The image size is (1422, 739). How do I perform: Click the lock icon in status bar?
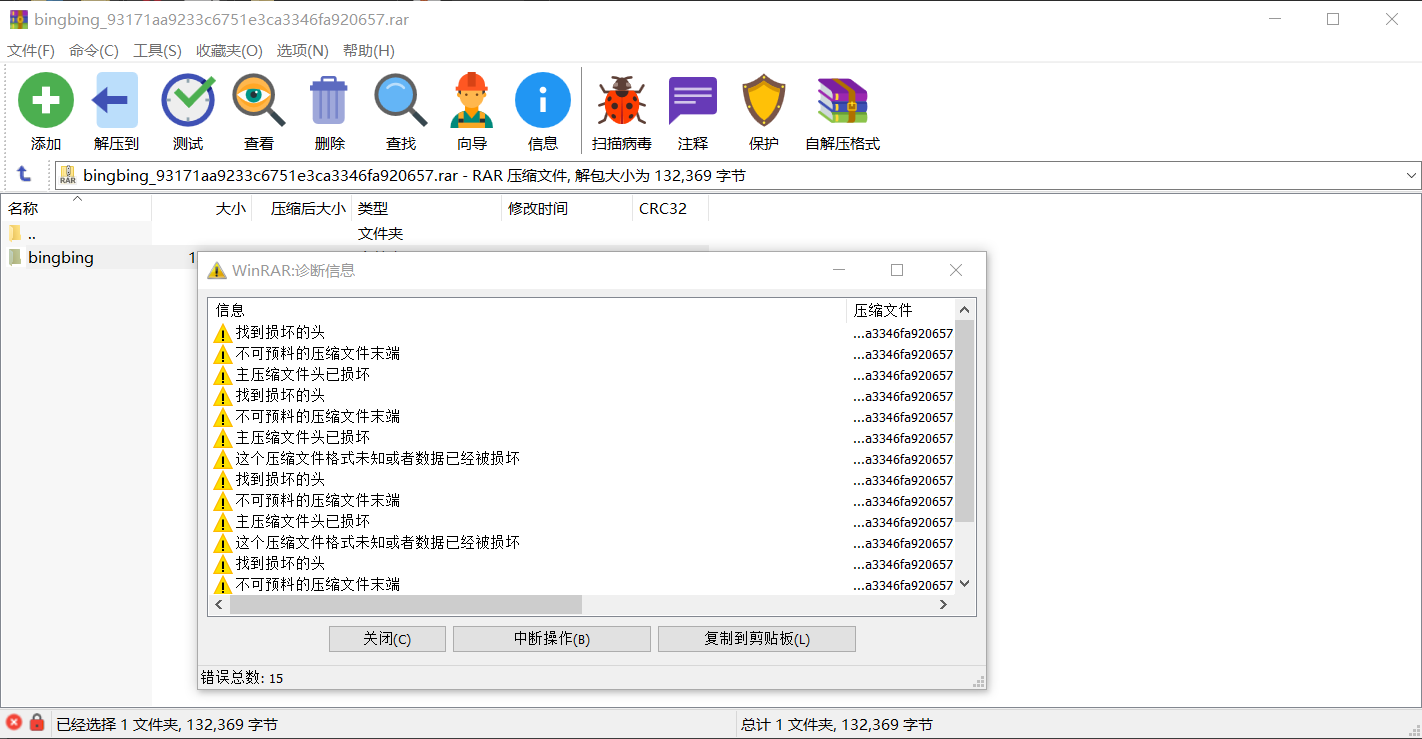36,722
